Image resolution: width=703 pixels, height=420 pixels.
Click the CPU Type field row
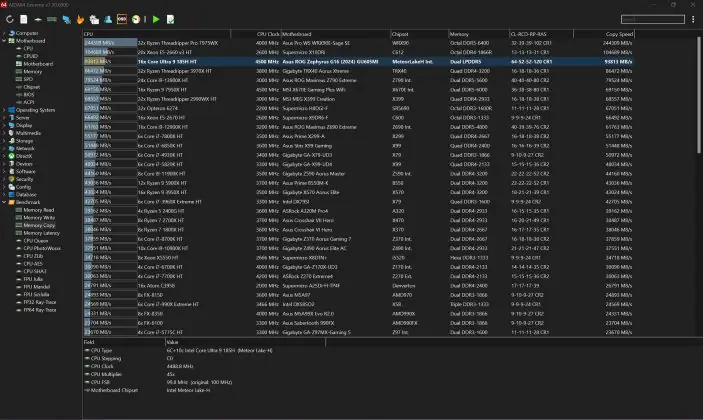[x=204, y=351]
